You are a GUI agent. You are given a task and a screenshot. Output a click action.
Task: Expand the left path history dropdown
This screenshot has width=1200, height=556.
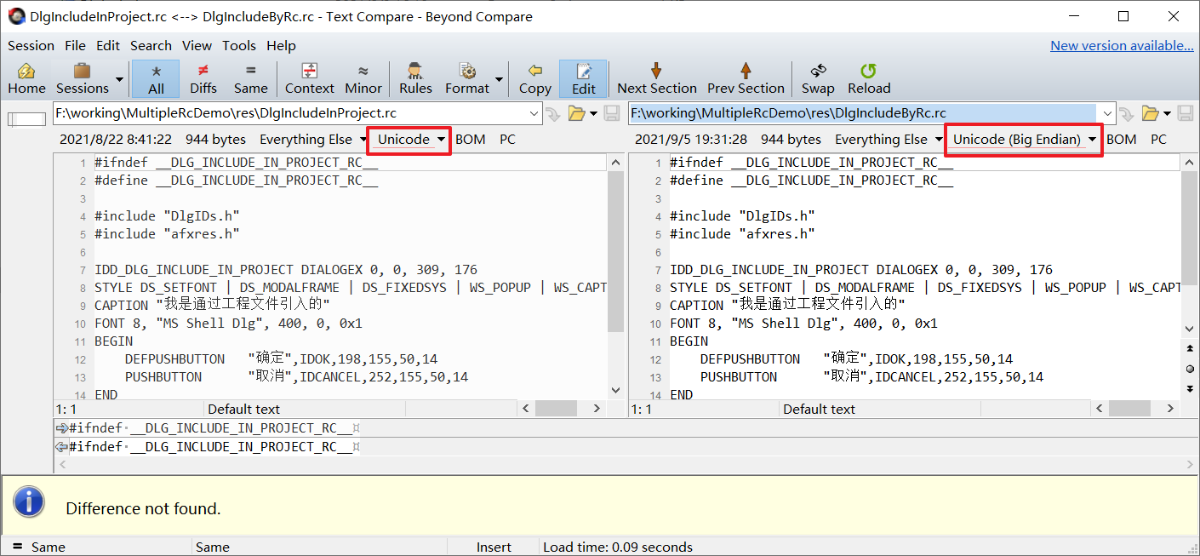(x=534, y=113)
